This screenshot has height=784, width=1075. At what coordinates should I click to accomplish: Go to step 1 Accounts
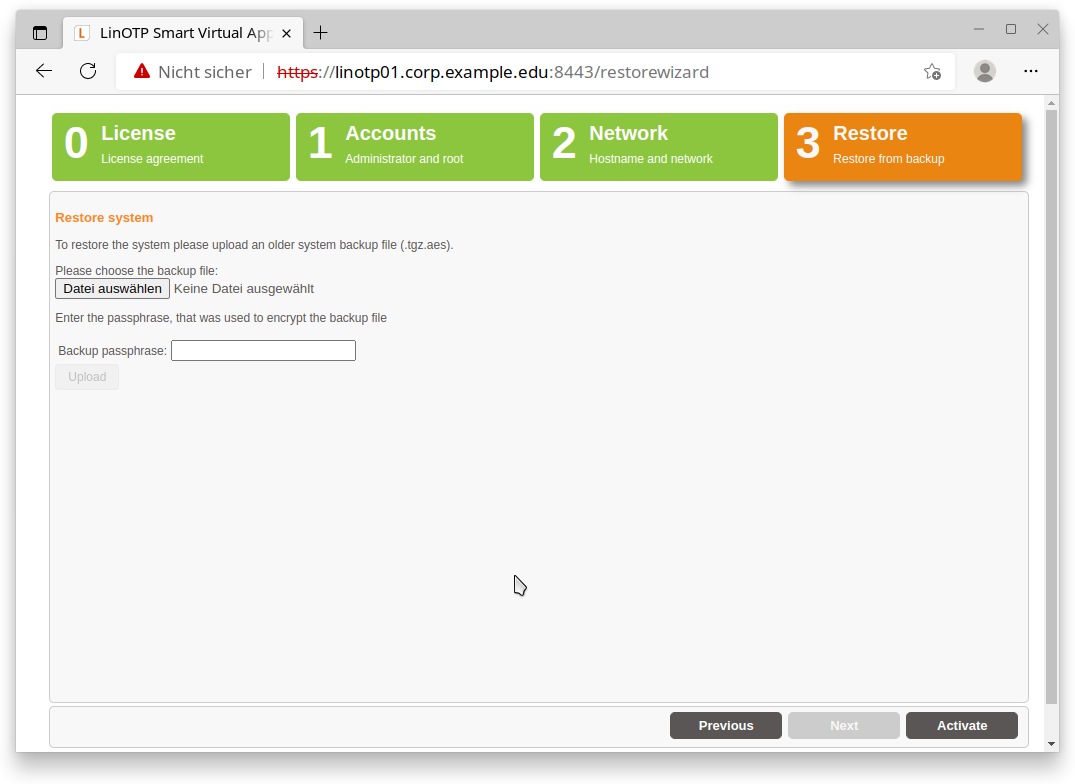[415, 147]
